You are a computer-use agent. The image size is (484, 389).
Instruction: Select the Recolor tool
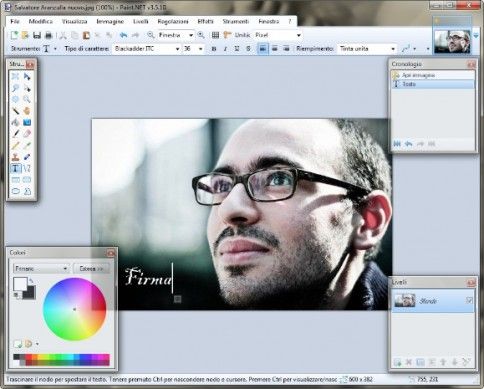27,157
